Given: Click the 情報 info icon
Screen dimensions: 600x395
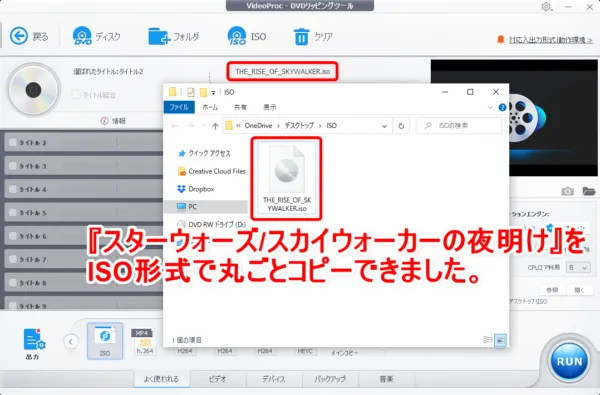Looking at the screenshot, I should pos(104,121).
